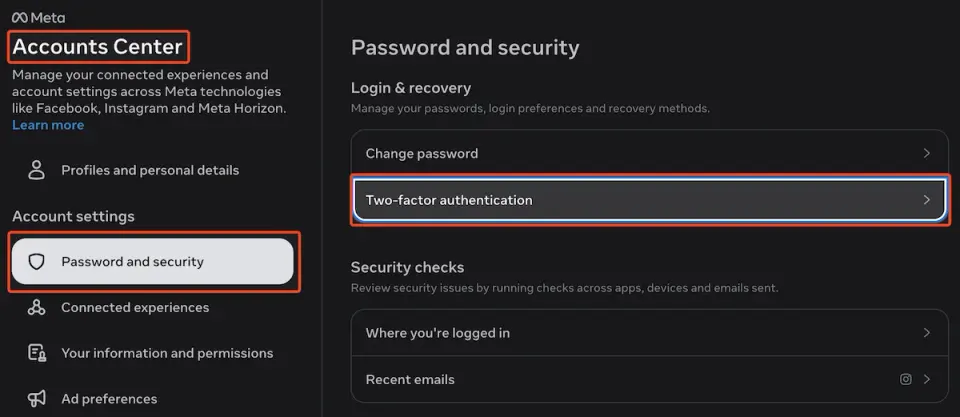Screen dimensions: 960x417
Task: Open the Two-factor authentication chevron arrow
Action: click(927, 200)
